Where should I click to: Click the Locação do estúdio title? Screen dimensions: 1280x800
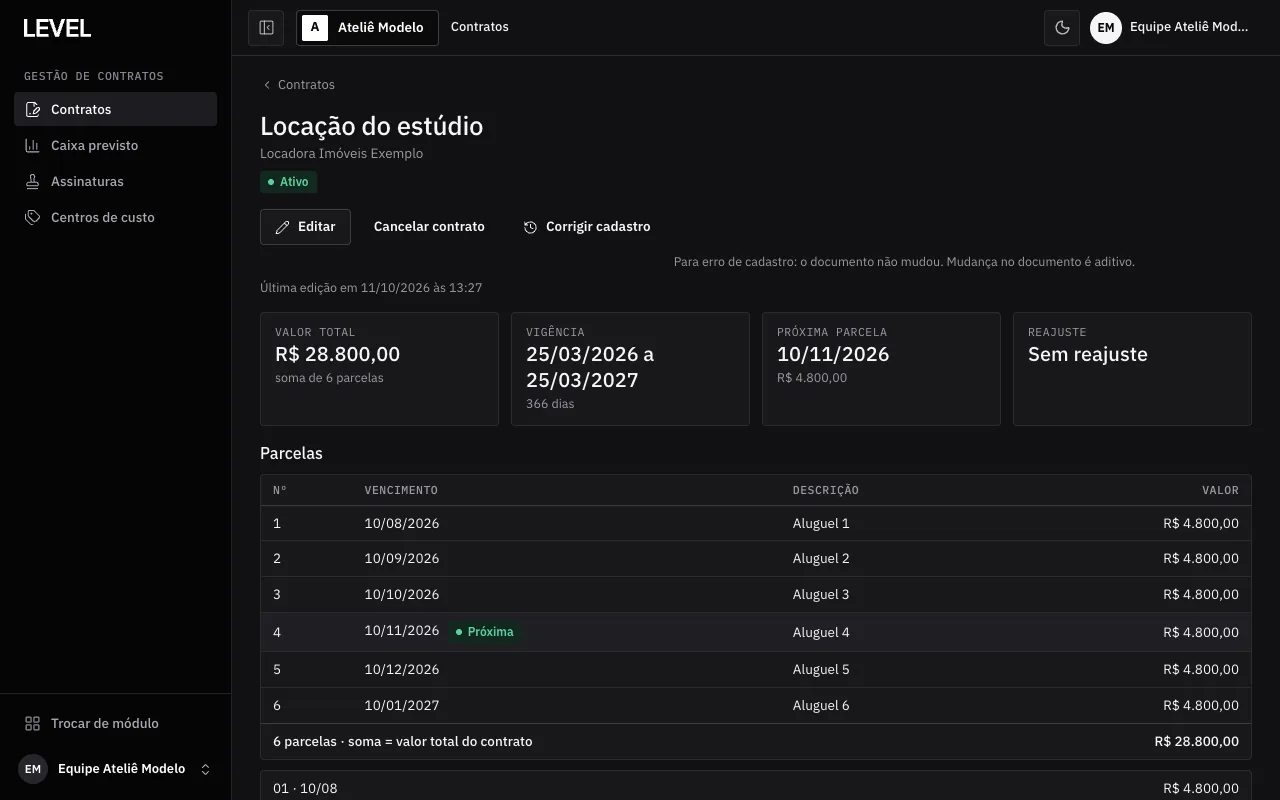(x=372, y=126)
